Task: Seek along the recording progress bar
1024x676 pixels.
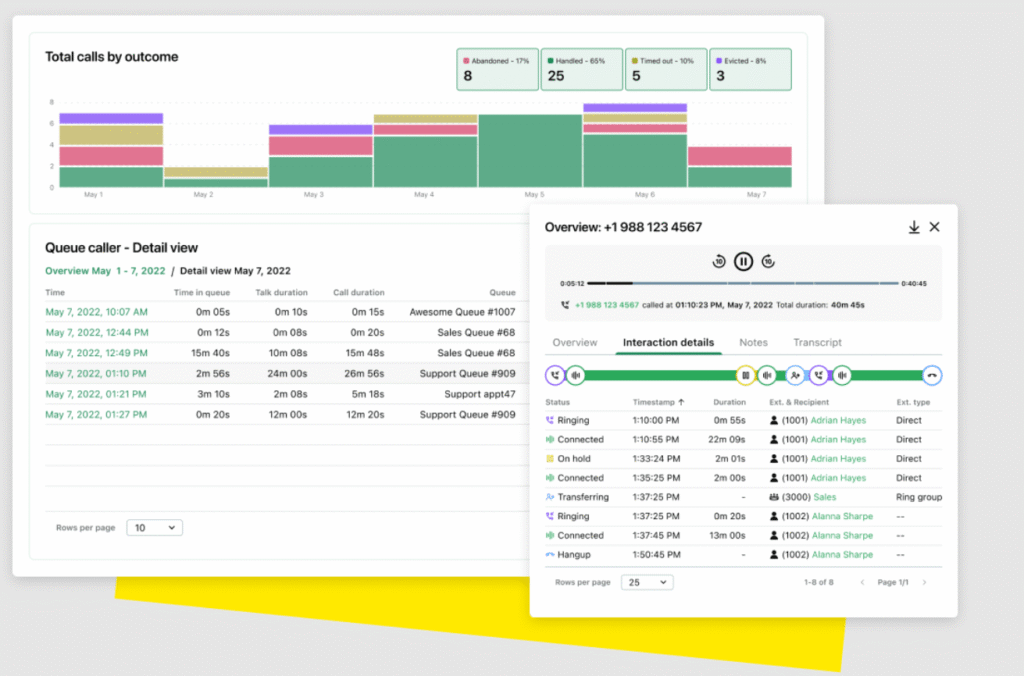Action: pyautogui.click(x=743, y=283)
